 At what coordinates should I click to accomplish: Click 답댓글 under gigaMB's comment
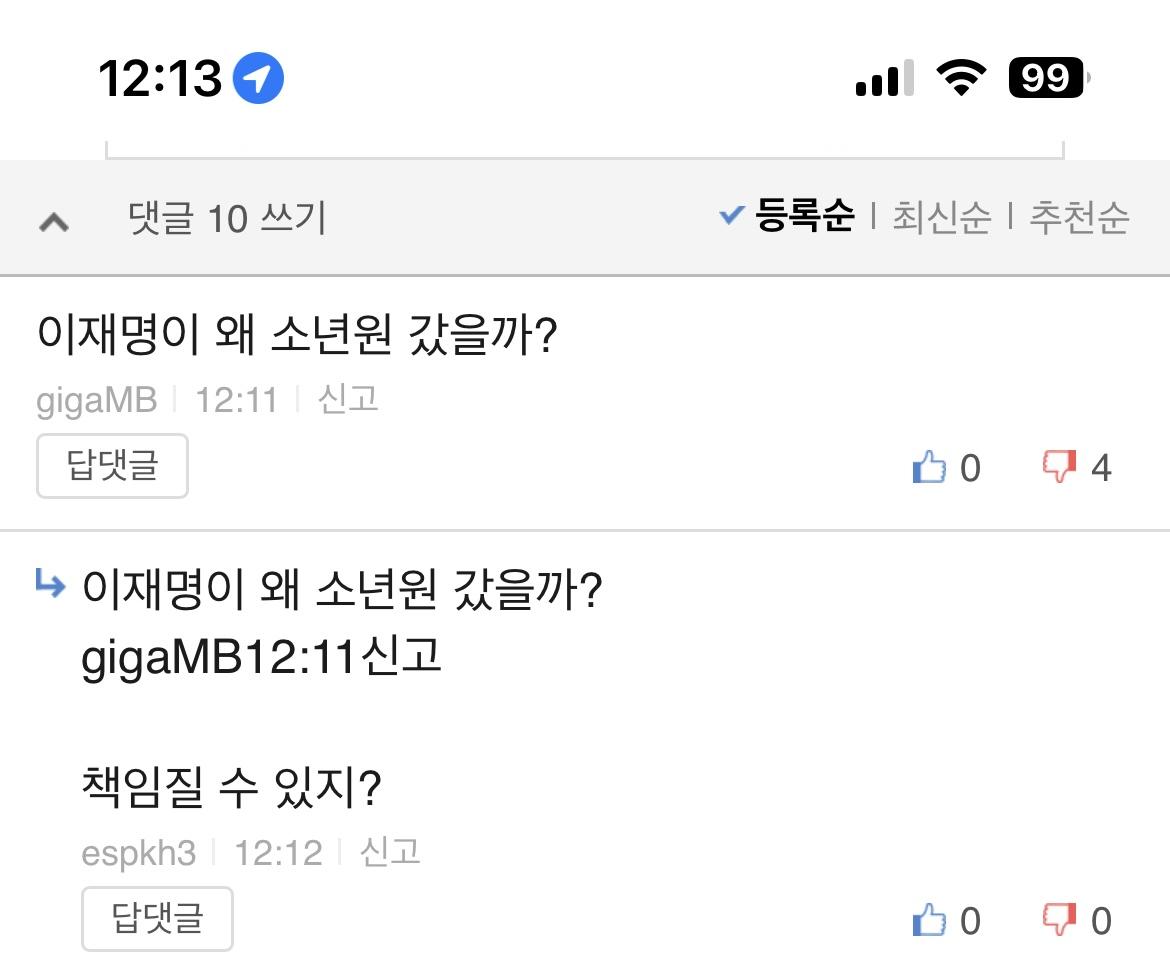[112, 465]
